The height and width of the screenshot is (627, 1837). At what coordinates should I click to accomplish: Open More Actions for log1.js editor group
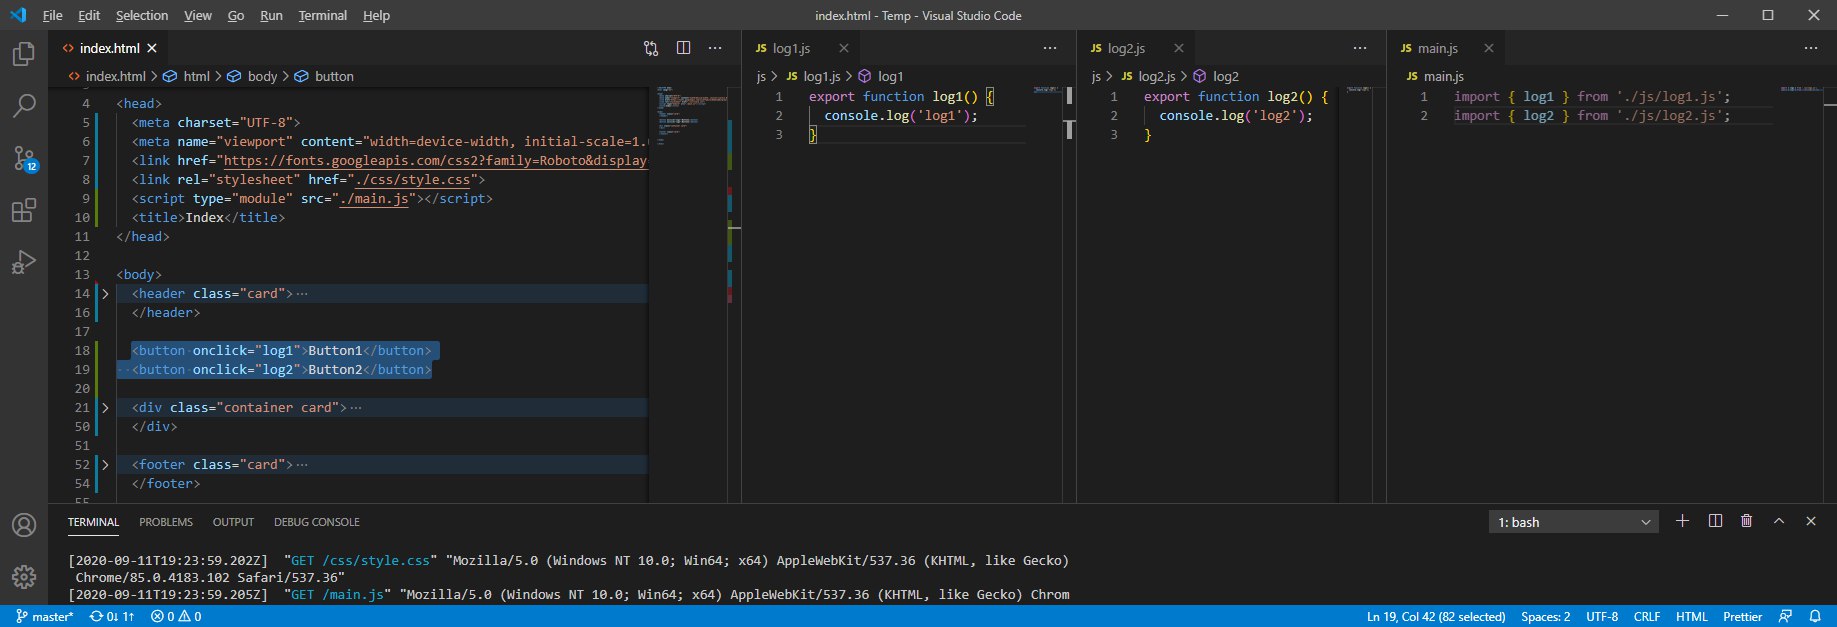[x=1050, y=48]
